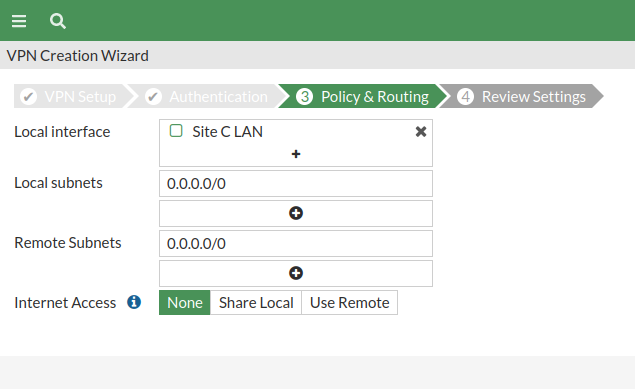This screenshot has height=389, width=635.
Task: Go to Review Settings wizard step
Action: pyautogui.click(x=522, y=96)
